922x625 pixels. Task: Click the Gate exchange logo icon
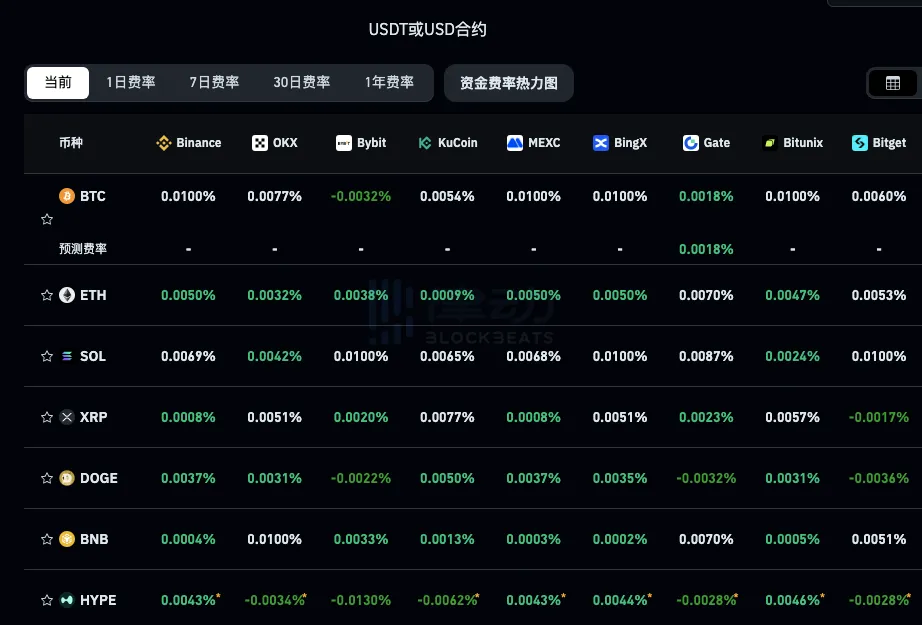point(690,143)
